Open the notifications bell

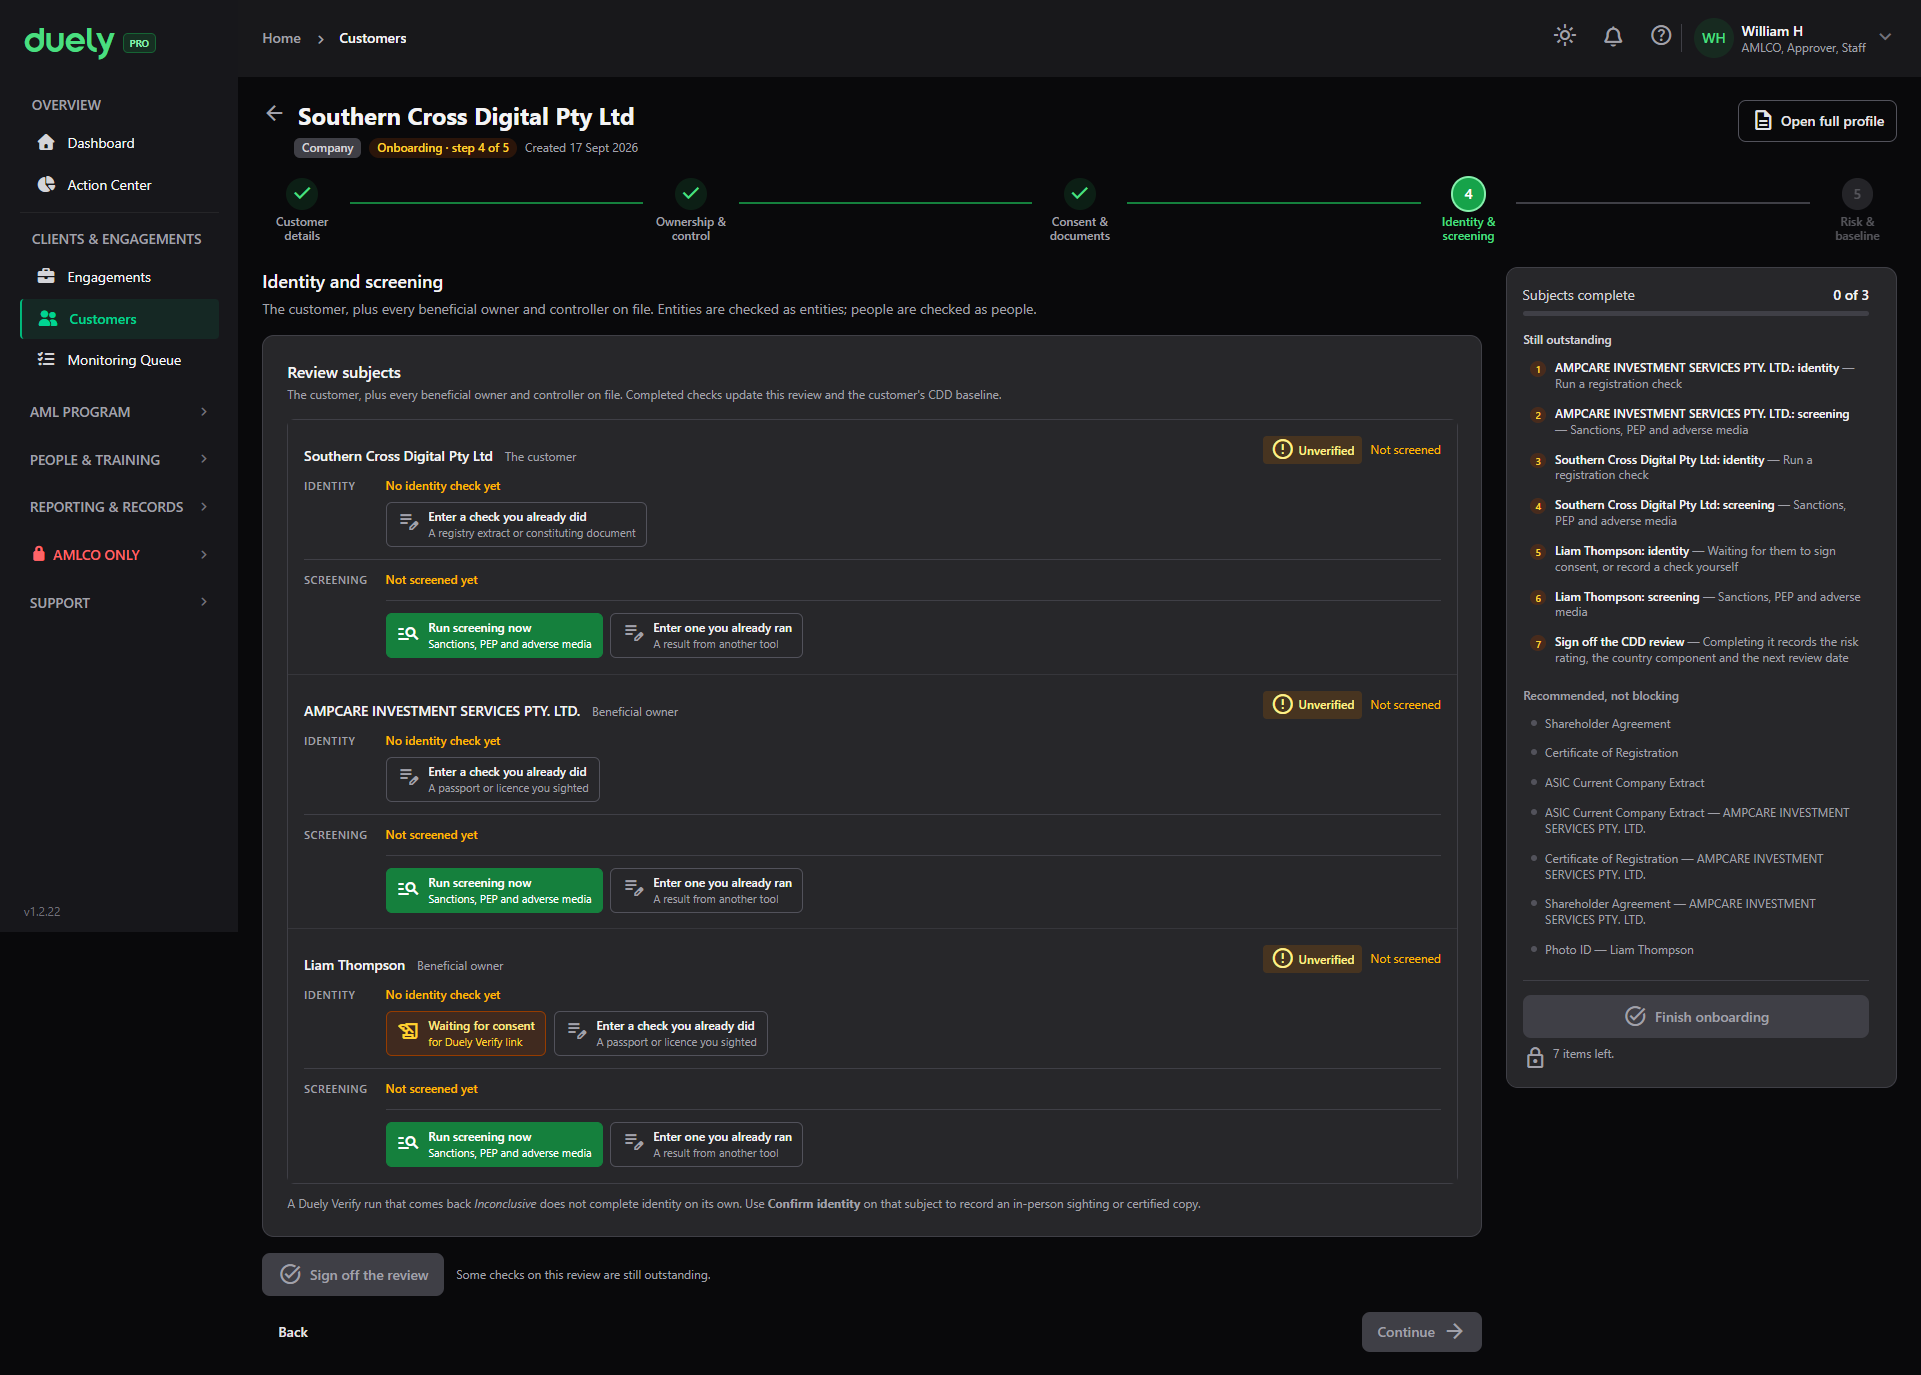point(1613,36)
